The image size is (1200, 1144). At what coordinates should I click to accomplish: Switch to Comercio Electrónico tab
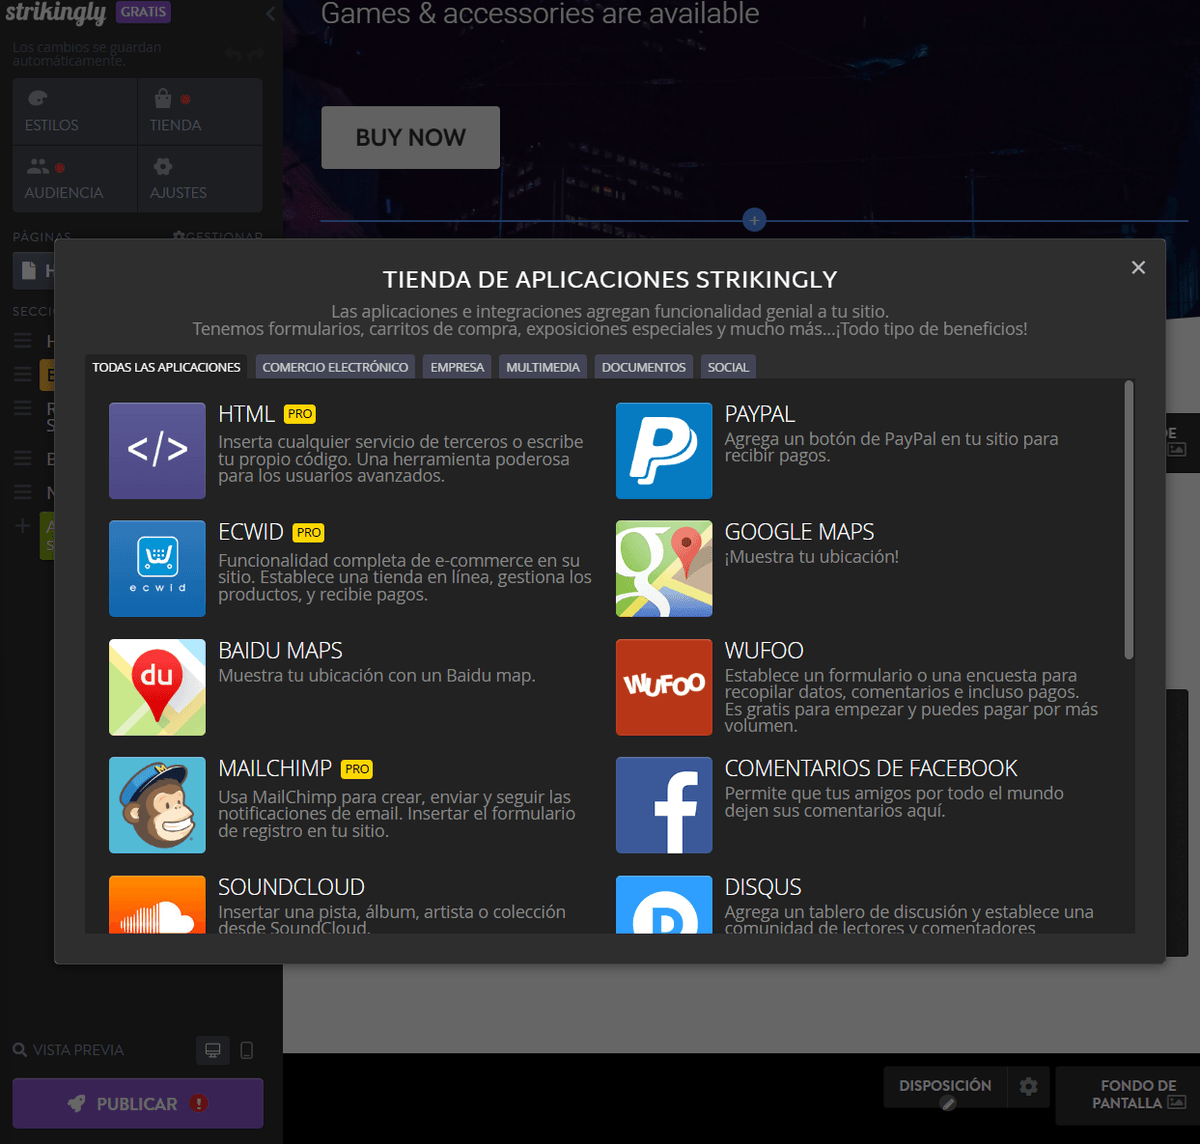click(335, 367)
